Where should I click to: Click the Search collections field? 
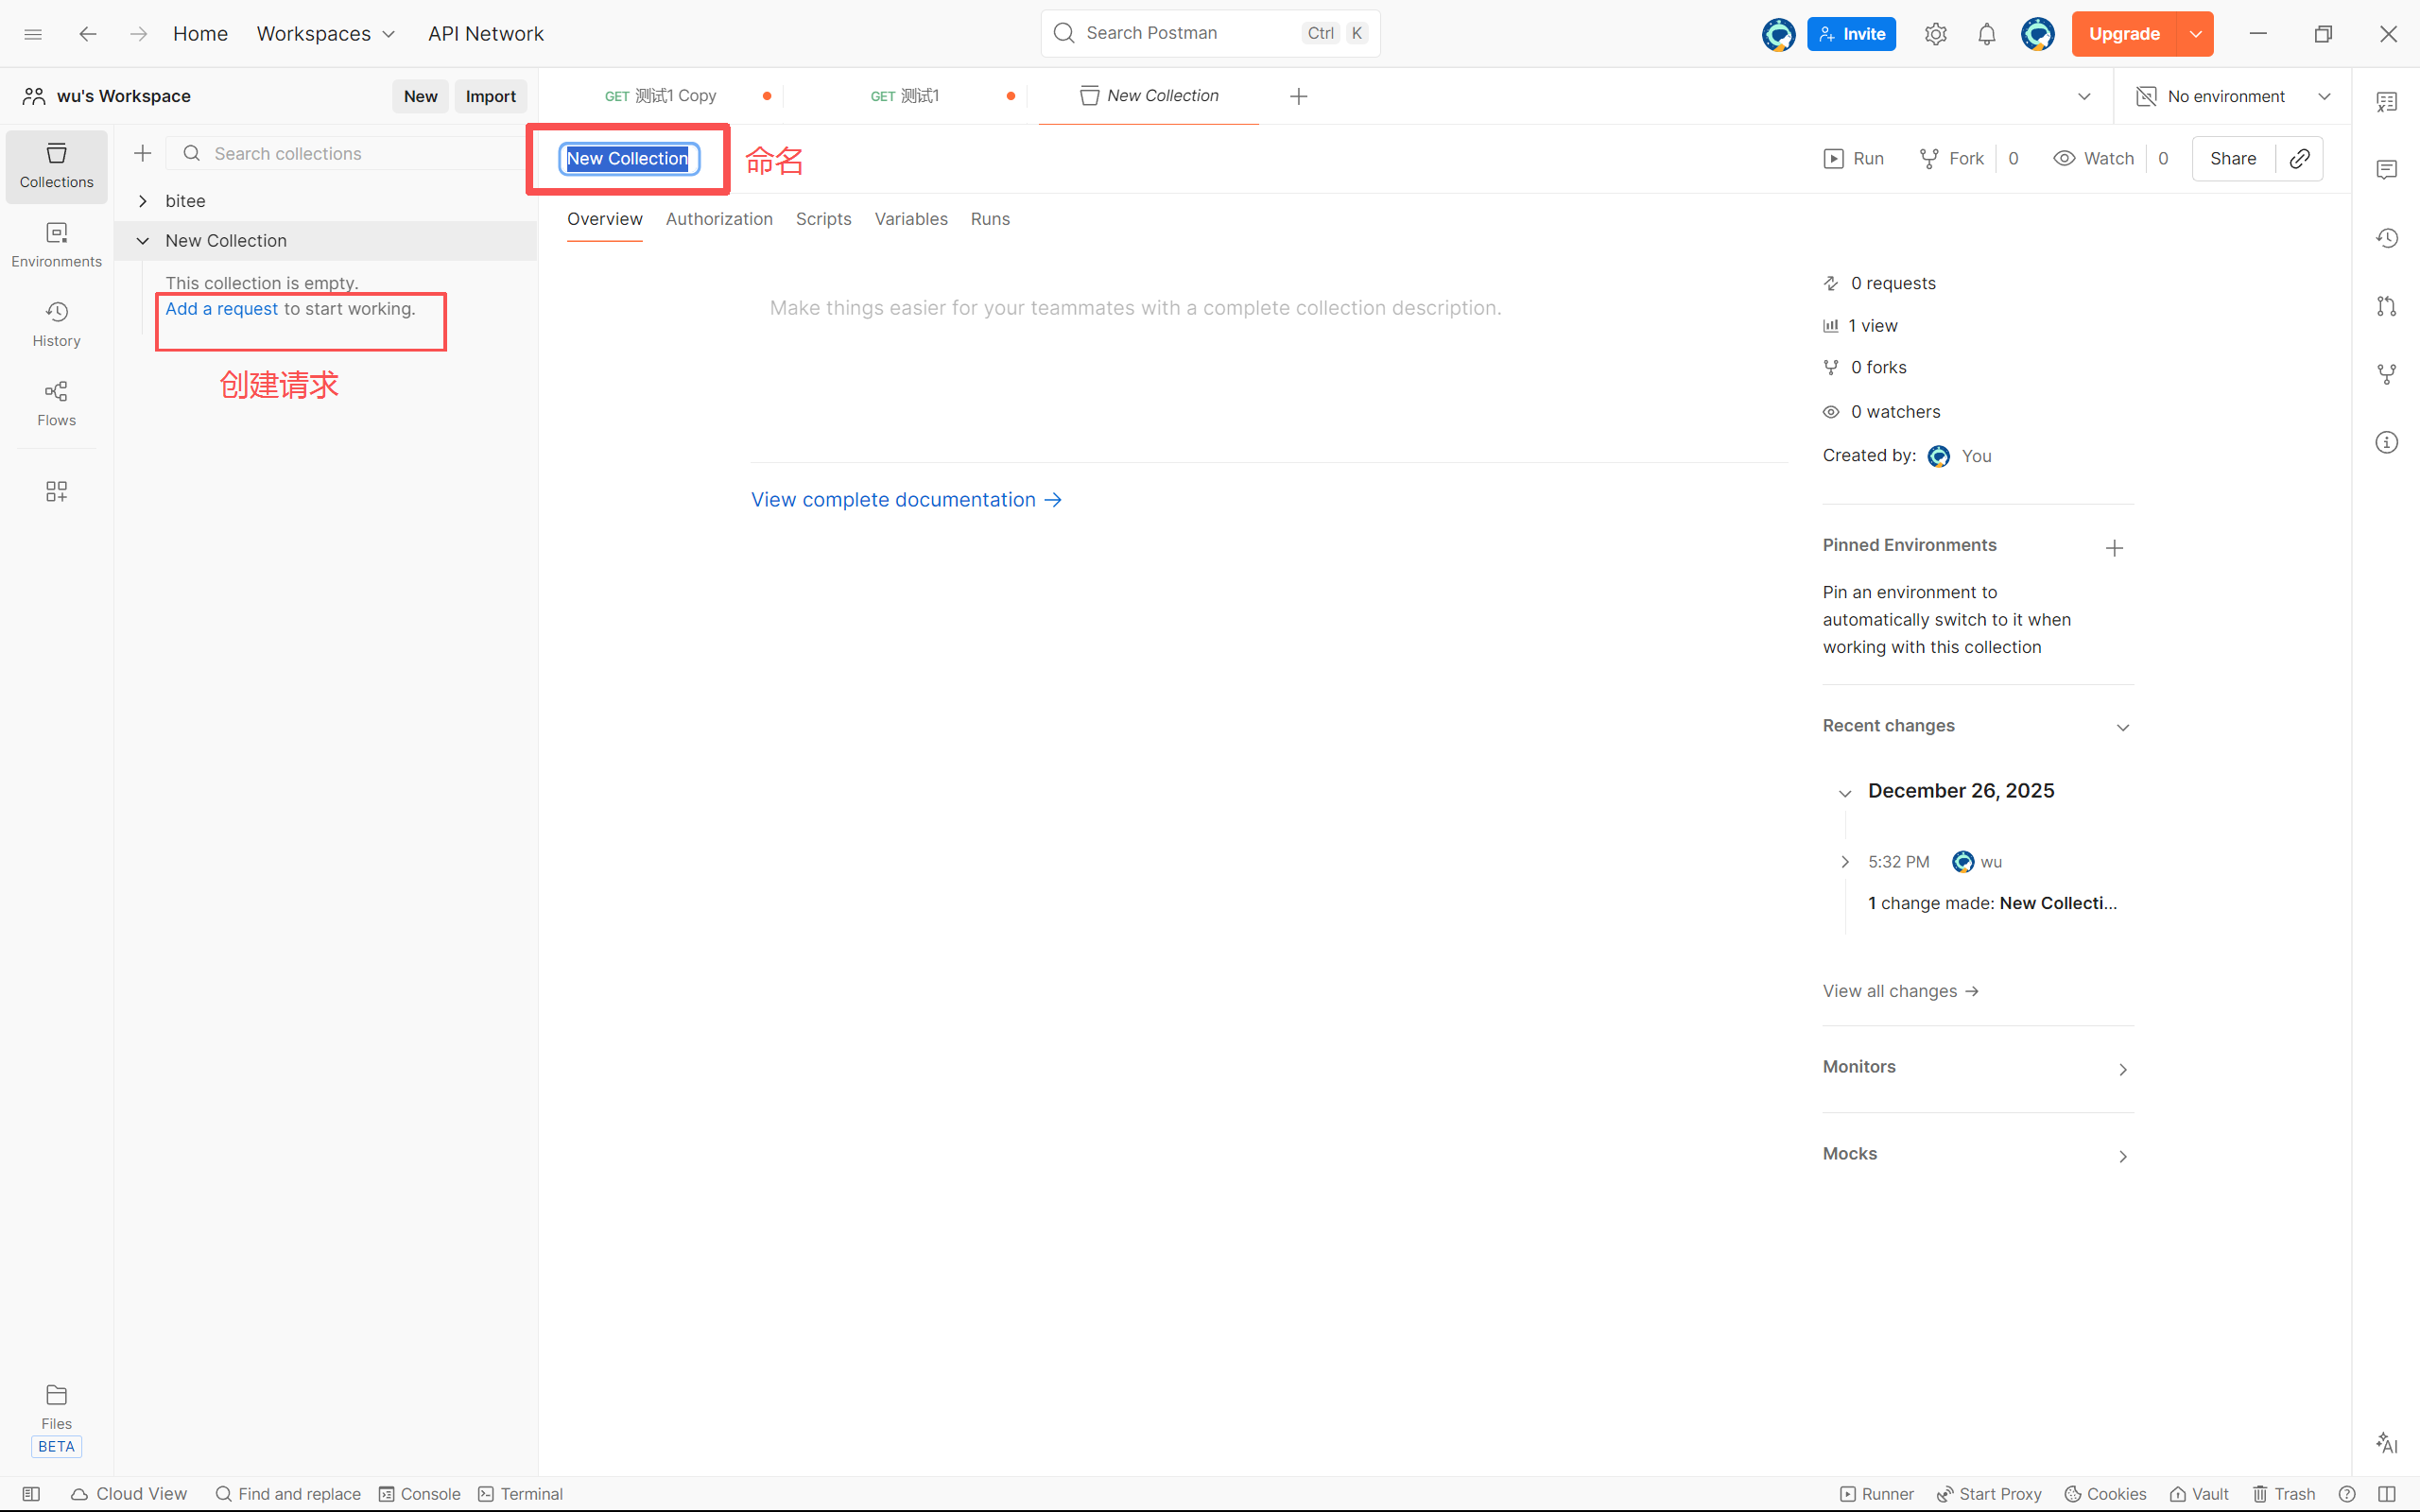350,153
